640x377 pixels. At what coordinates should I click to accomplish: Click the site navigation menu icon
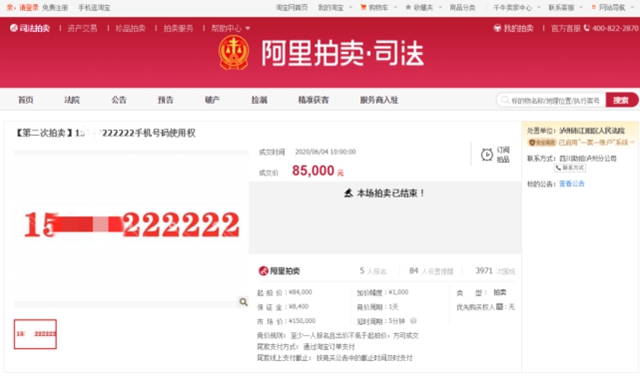point(593,7)
